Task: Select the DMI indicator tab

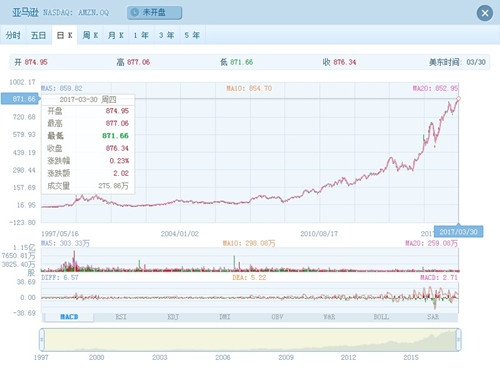Action: [225, 317]
